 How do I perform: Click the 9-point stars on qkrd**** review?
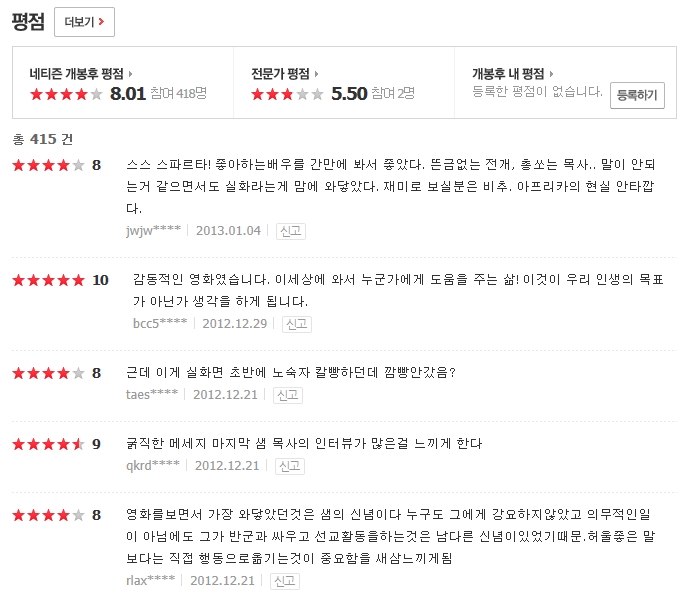click(x=48, y=443)
